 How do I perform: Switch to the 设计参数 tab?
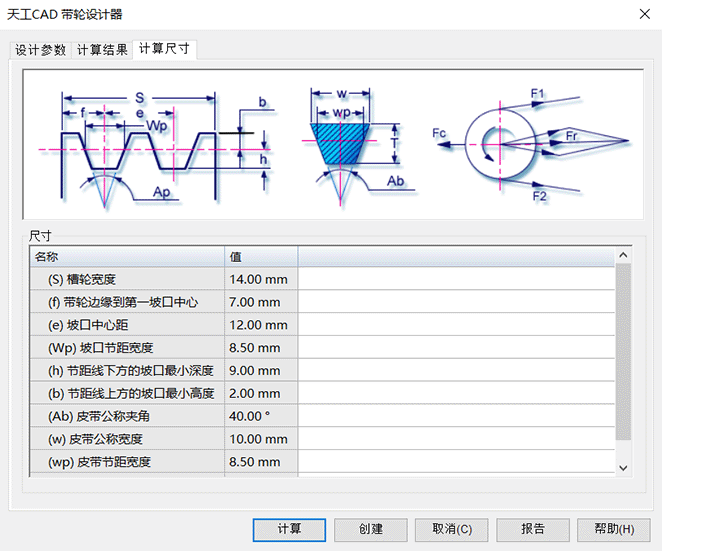click(x=41, y=50)
